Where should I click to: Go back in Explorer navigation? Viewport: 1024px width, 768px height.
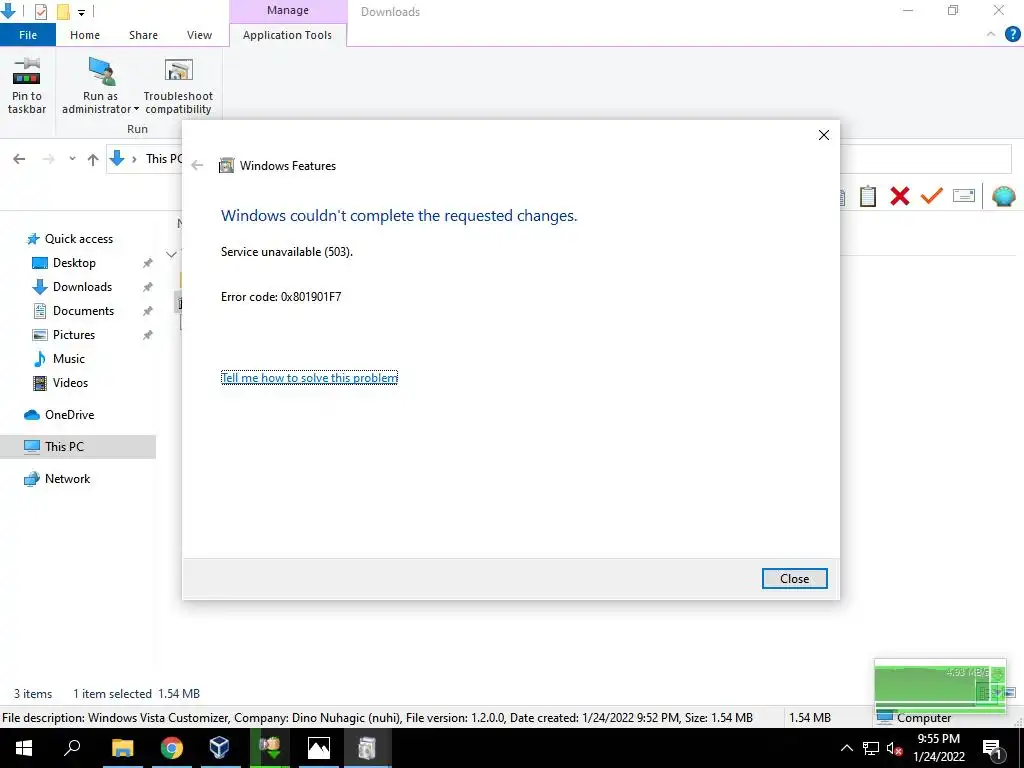pyautogui.click(x=20, y=159)
